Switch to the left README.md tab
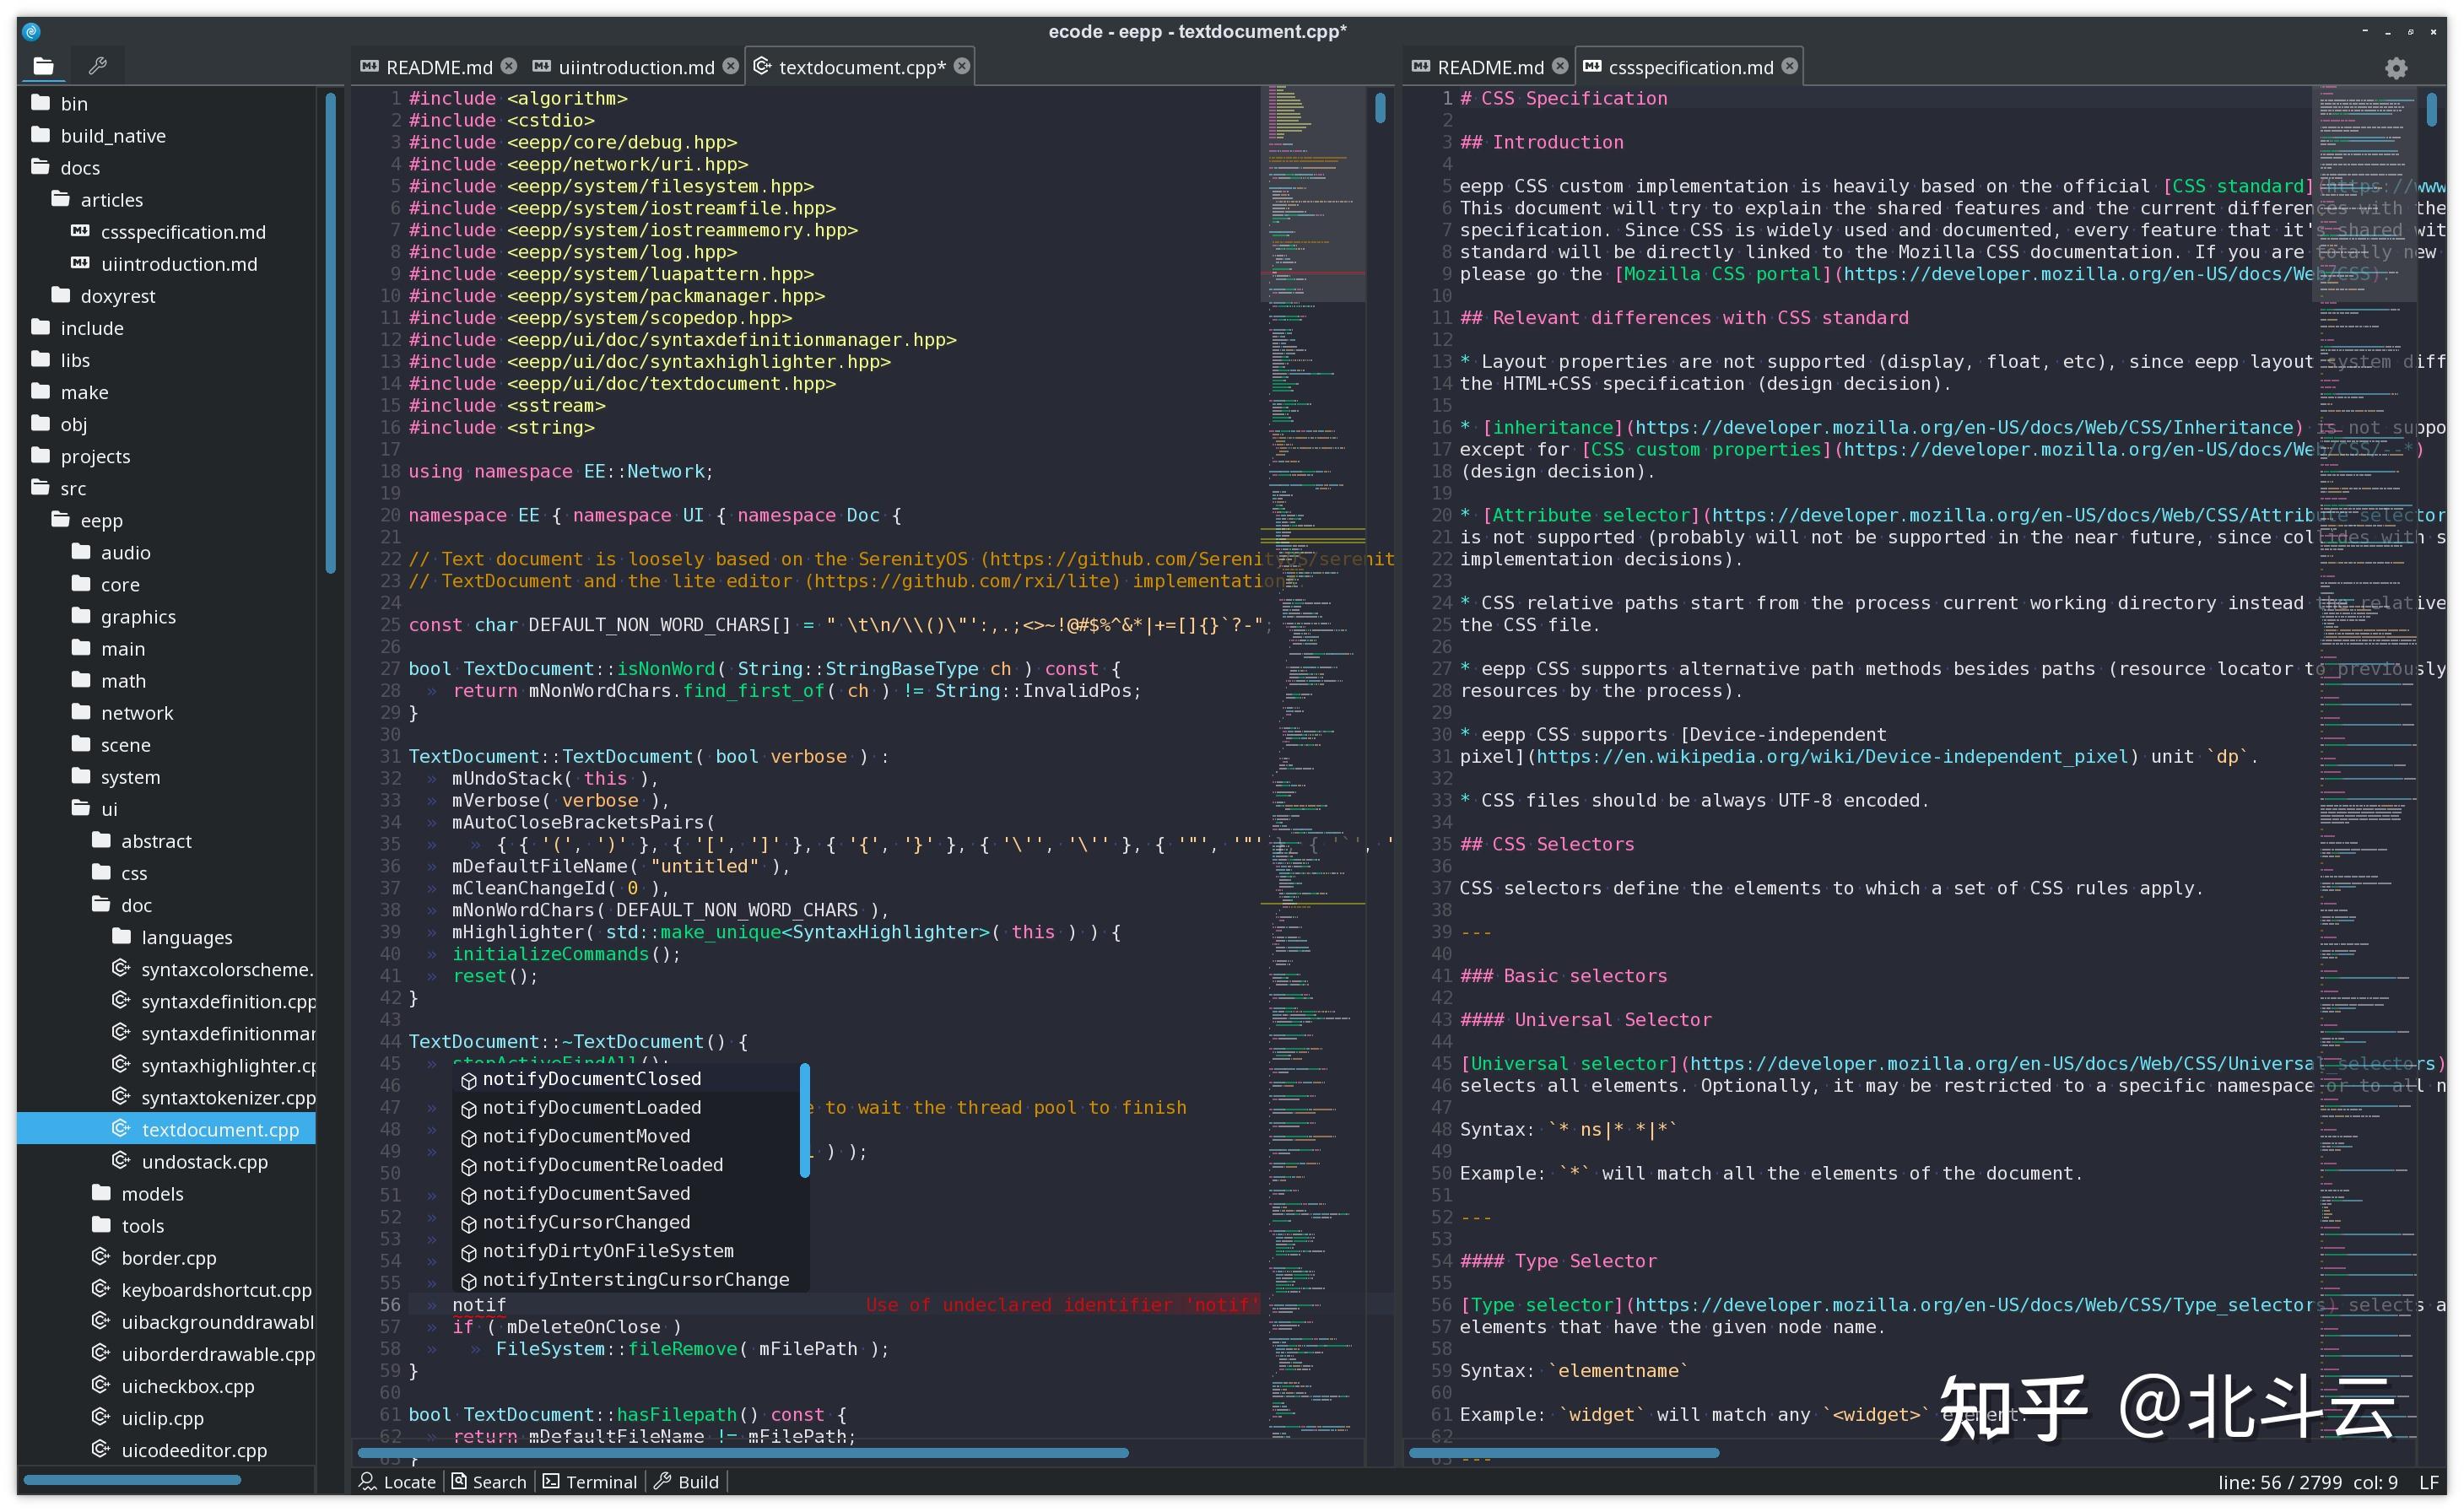 pyautogui.click(x=438, y=67)
